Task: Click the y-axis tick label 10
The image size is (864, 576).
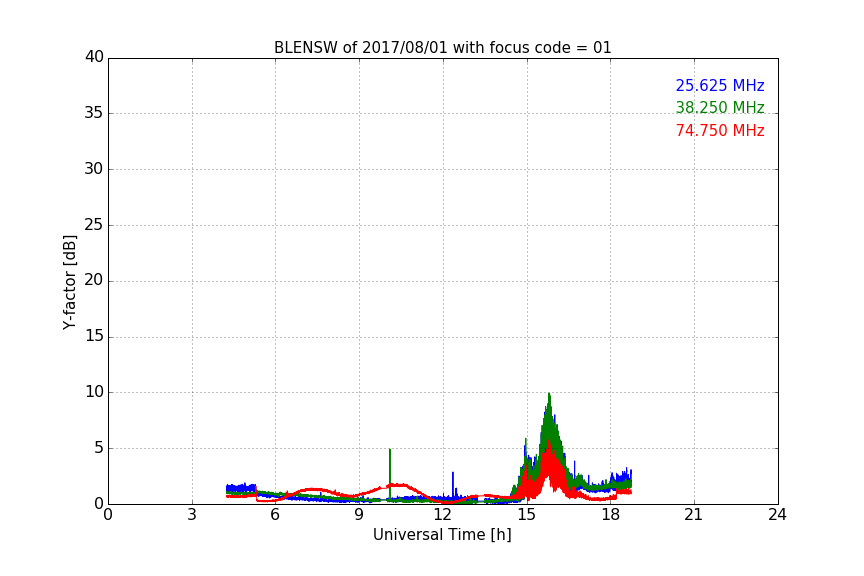Action: point(94,392)
